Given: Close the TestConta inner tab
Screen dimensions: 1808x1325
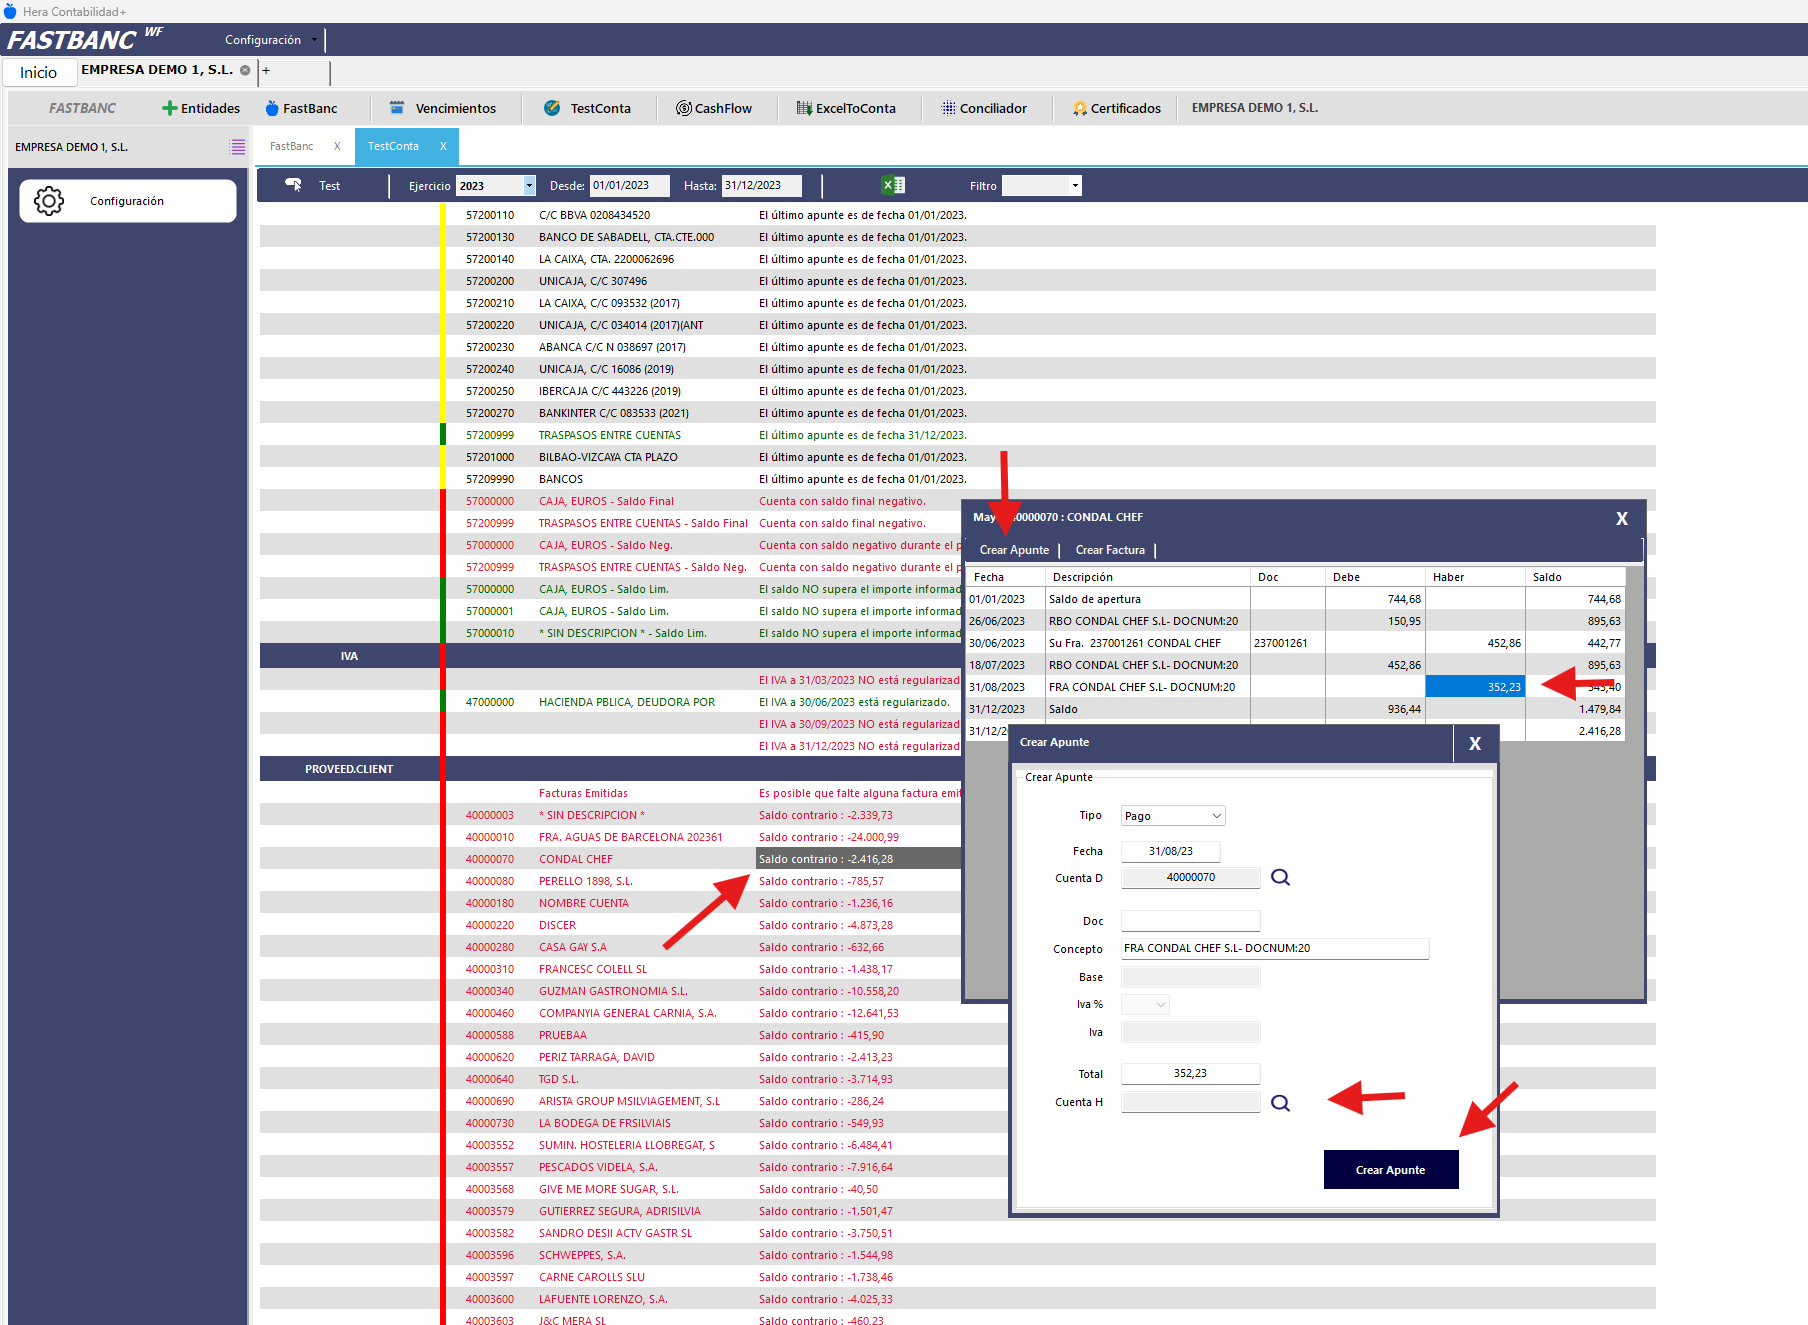Looking at the screenshot, I should (x=443, y=146).
